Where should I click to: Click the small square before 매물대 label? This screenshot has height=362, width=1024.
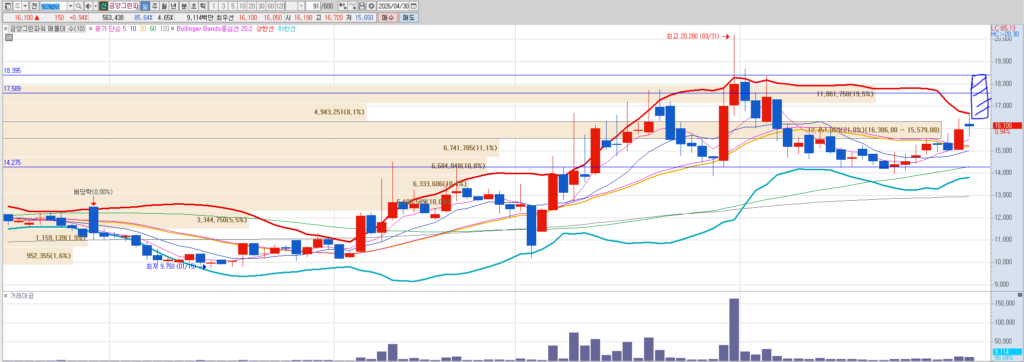coord(6,29)
